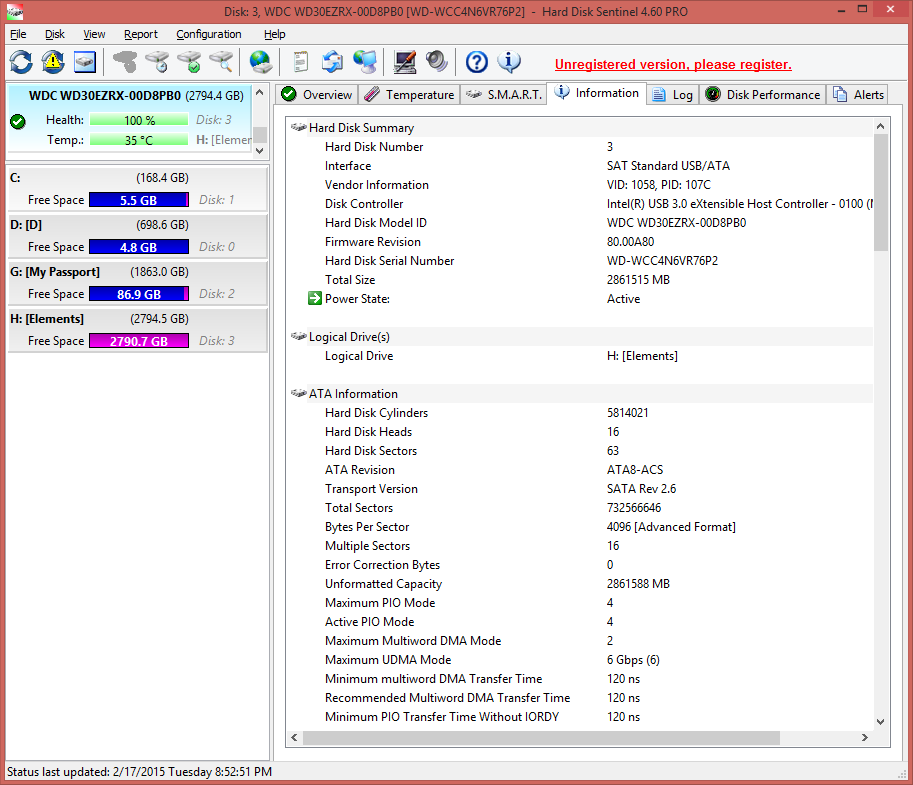The image size is (913, 785).
Task: Click the 86.9 GB free space bar
Action: pyautogui.click(x=139, y=294)
